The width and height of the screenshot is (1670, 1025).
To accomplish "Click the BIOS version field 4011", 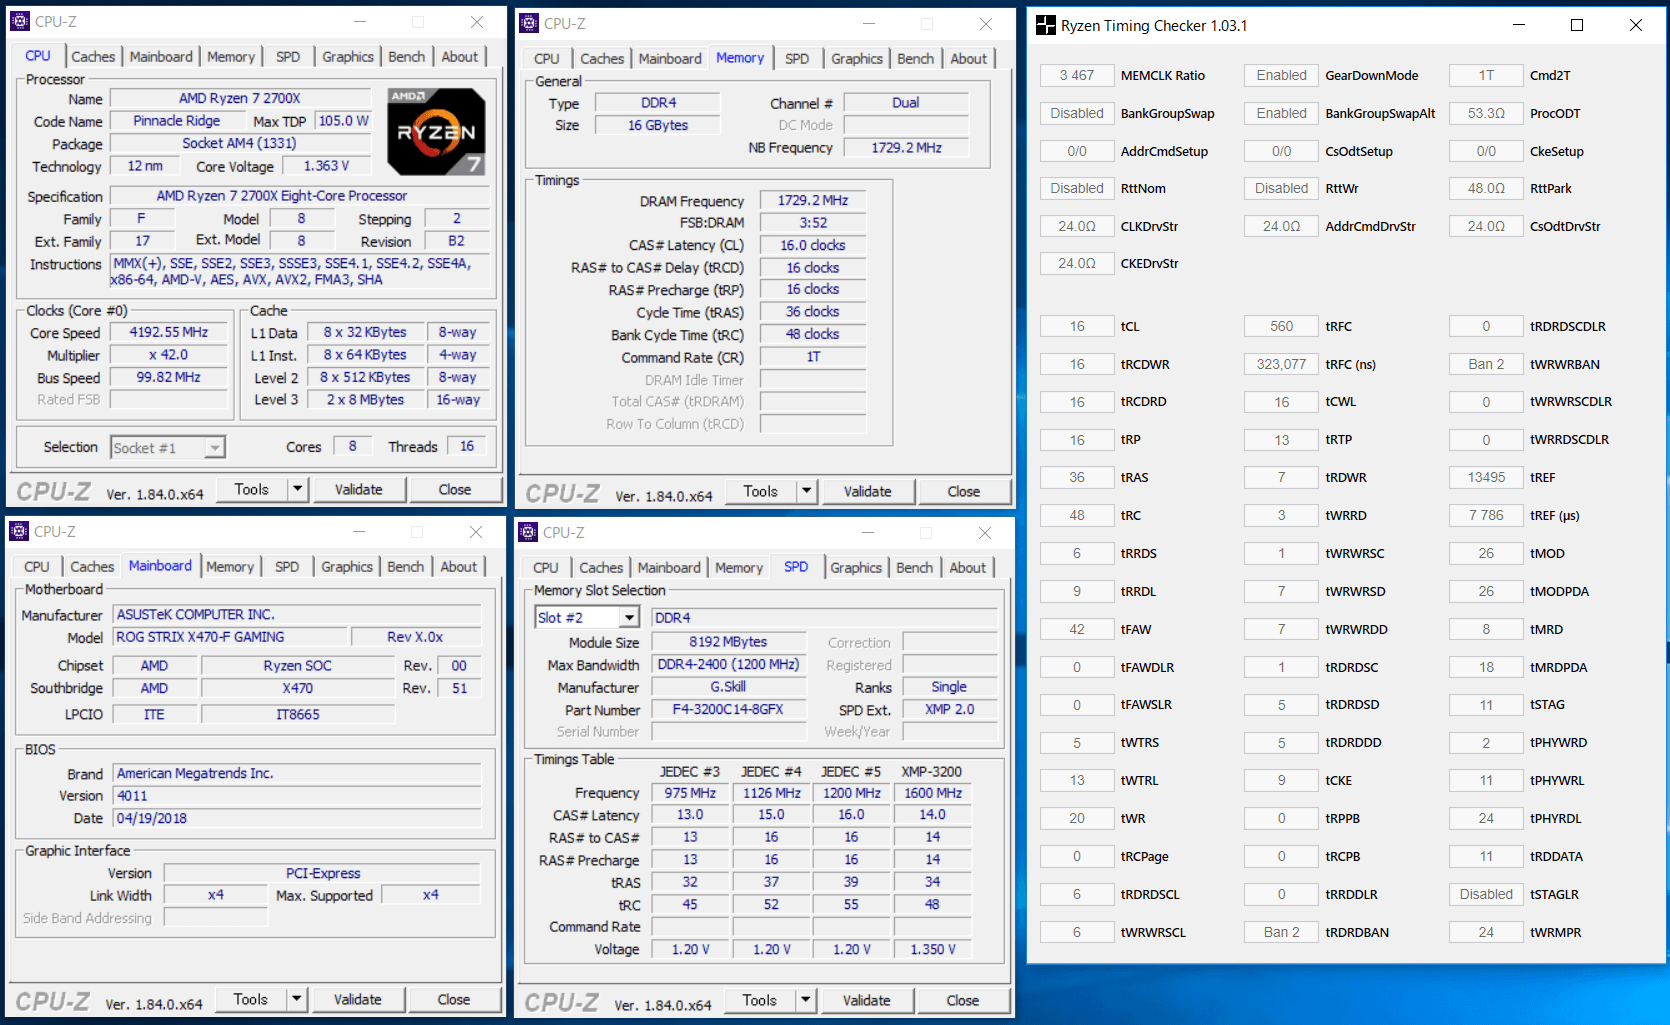I will (x=297, y=796).
